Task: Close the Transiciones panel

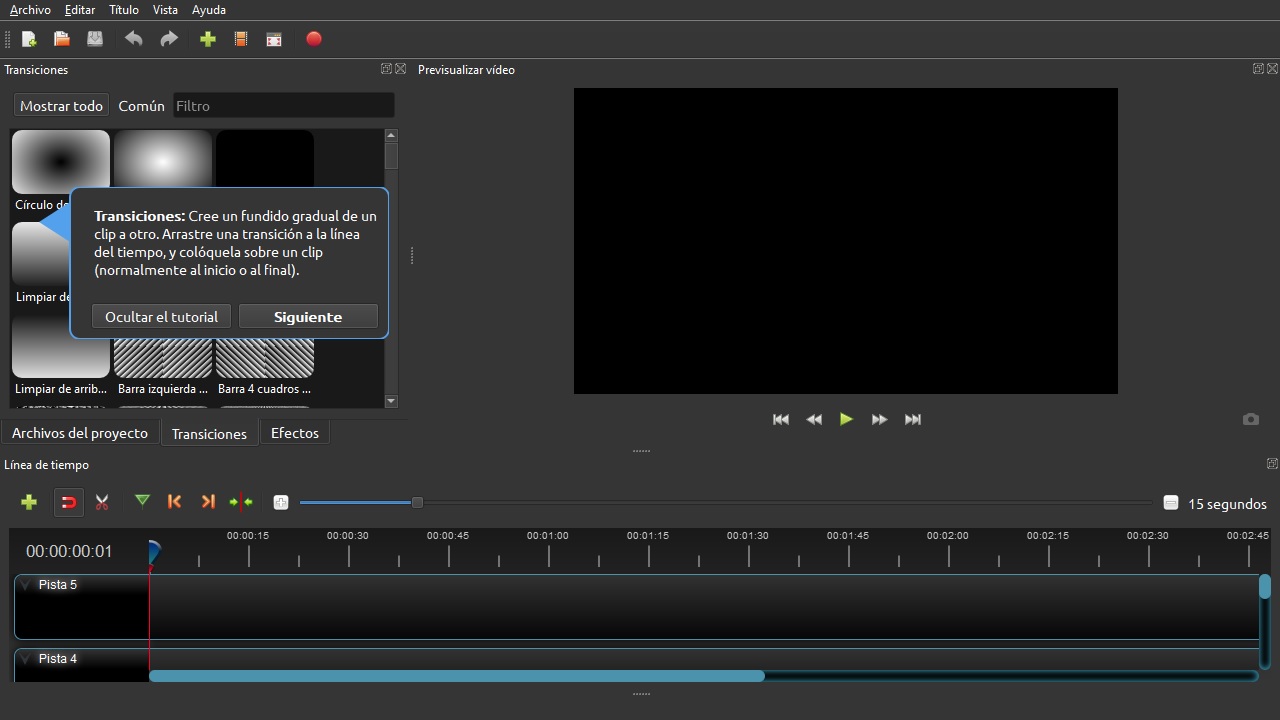Action: pyautogui.click(x=401, y=69)
